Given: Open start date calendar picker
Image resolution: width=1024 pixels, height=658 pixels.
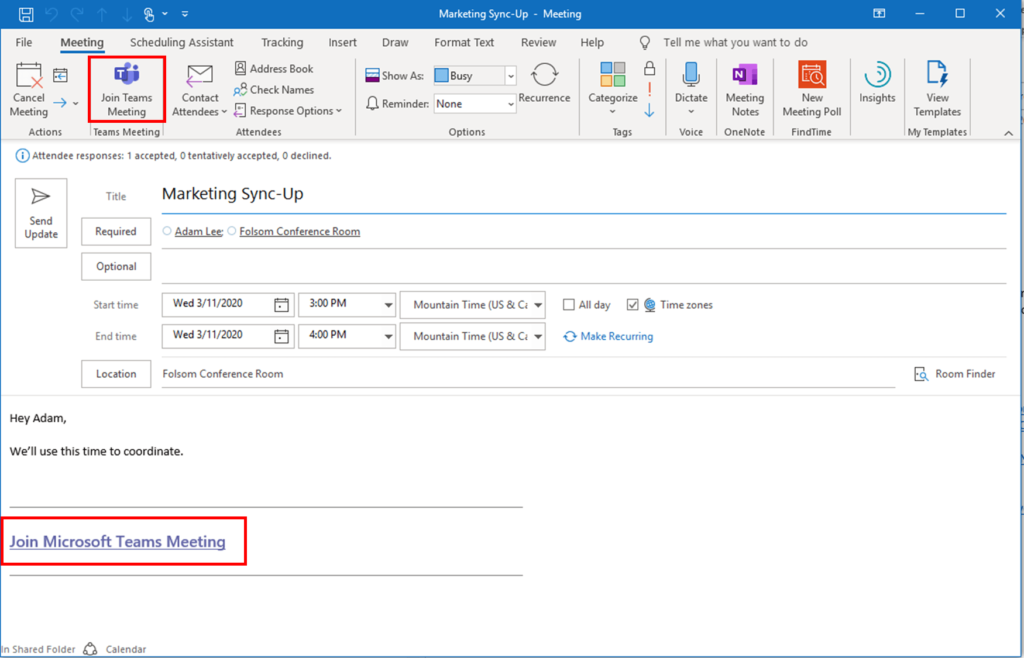Looking at the screenshot, I should (x=281, y=305).
